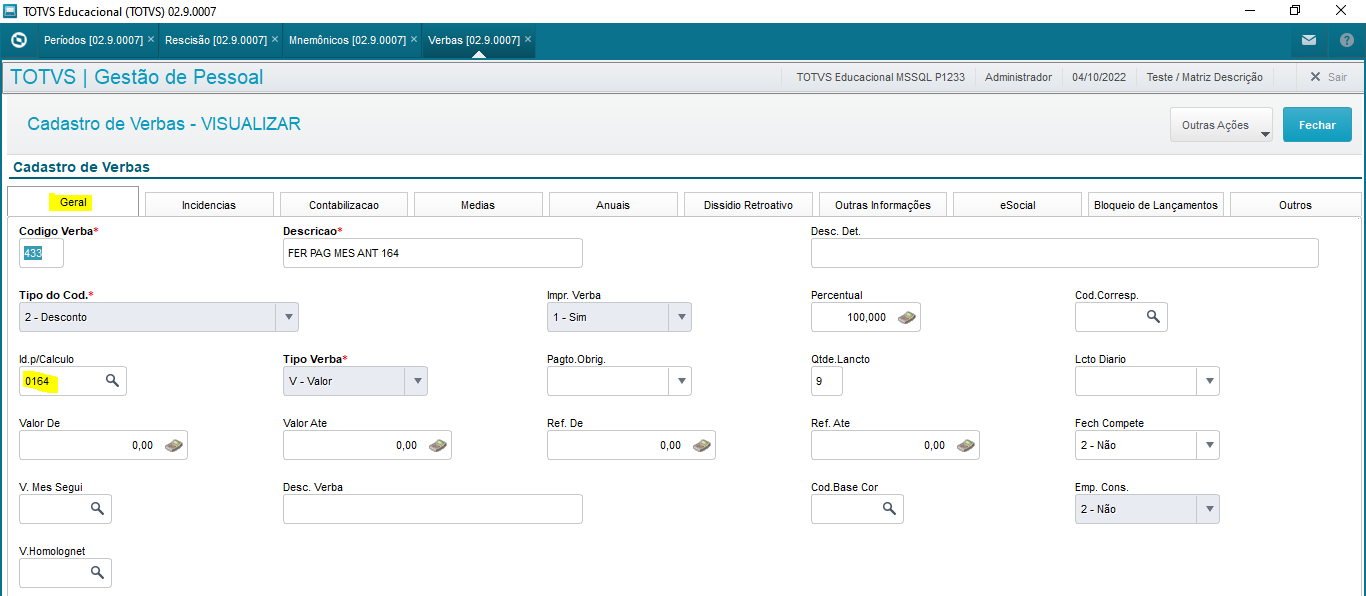The width and height of the screenshot is (1366, 596).
Task: Click the Desc. Verba input field
Action: [433, 509]
